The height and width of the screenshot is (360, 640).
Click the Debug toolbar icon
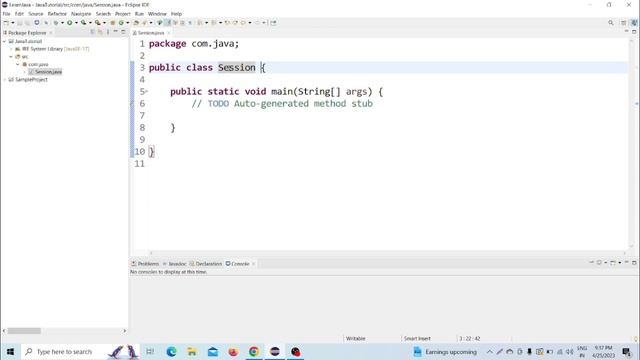(56, 23)
